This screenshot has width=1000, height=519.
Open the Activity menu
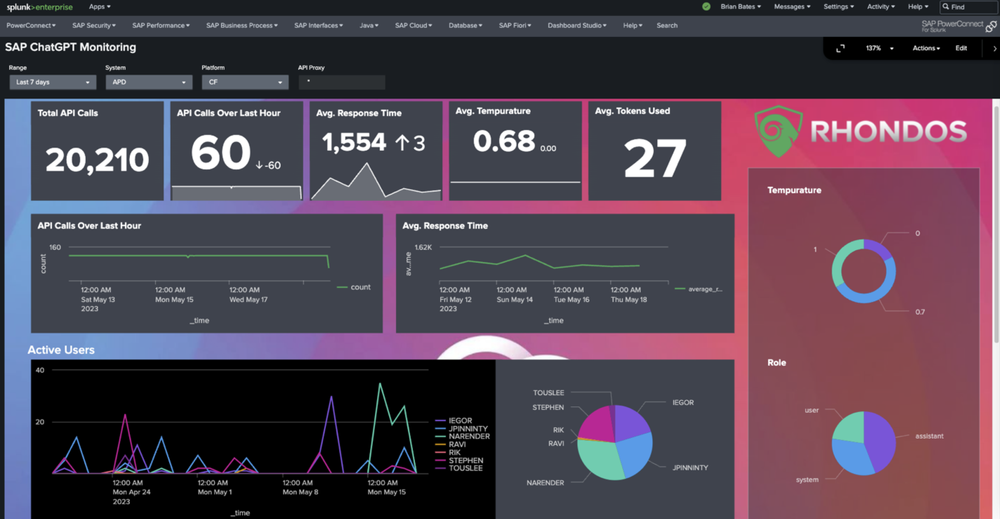pos(881,6)
